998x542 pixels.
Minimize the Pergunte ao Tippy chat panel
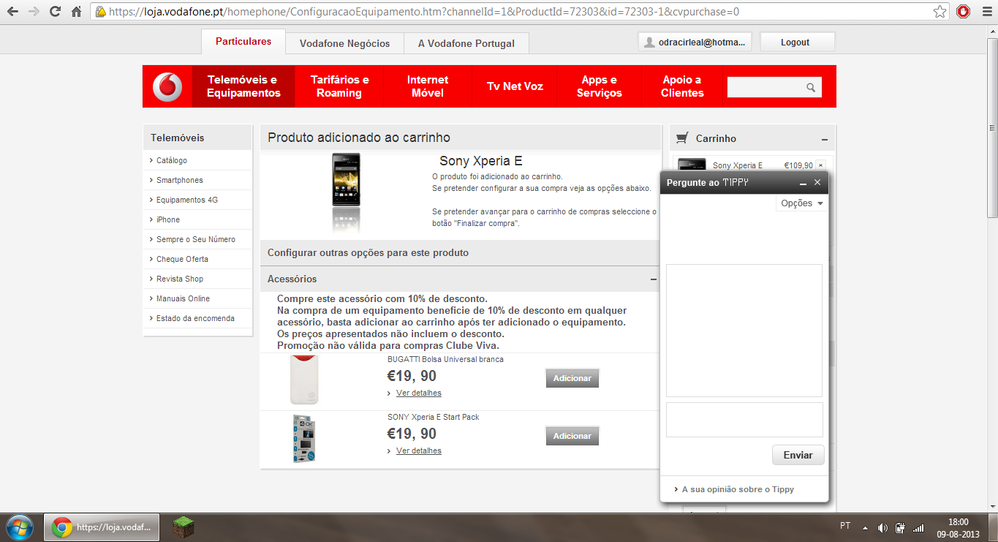[802, 183]
